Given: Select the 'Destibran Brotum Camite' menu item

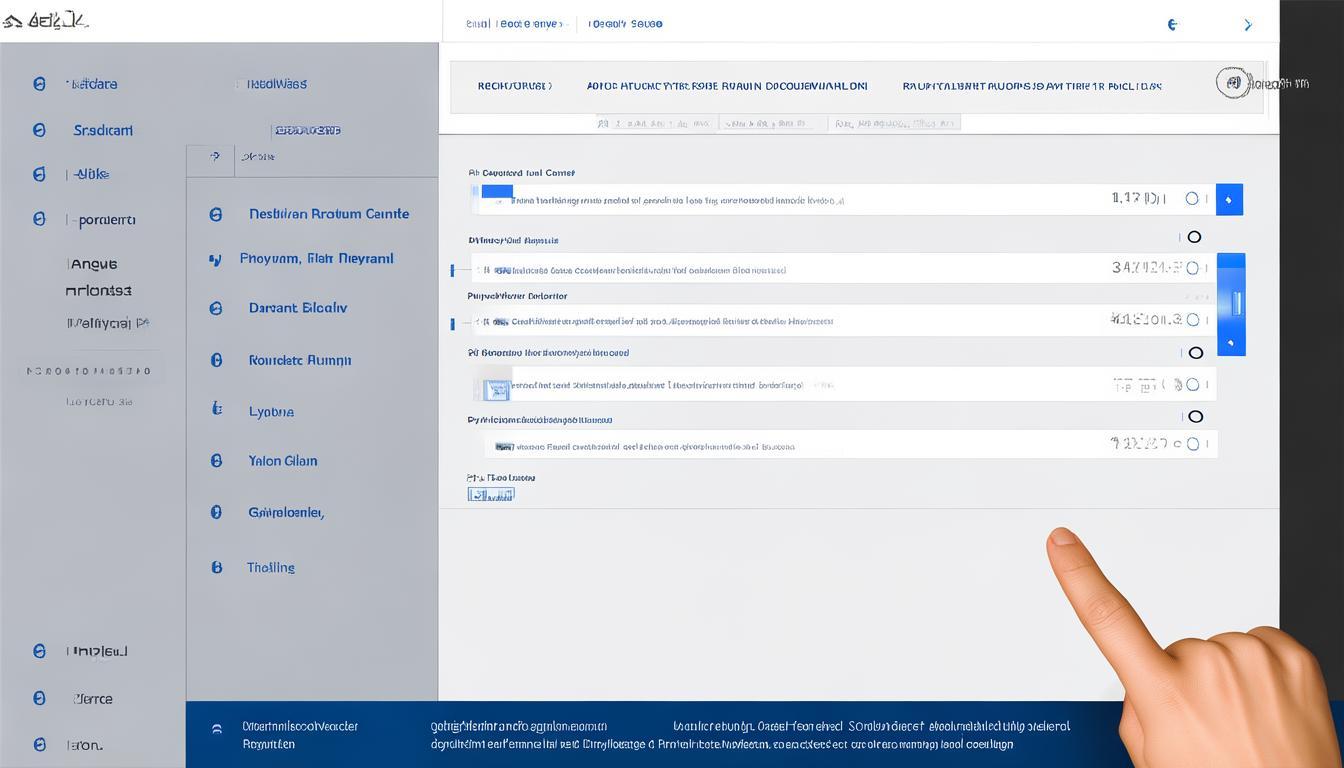Looking at the screenshot, I should click(x=328, y=214).
